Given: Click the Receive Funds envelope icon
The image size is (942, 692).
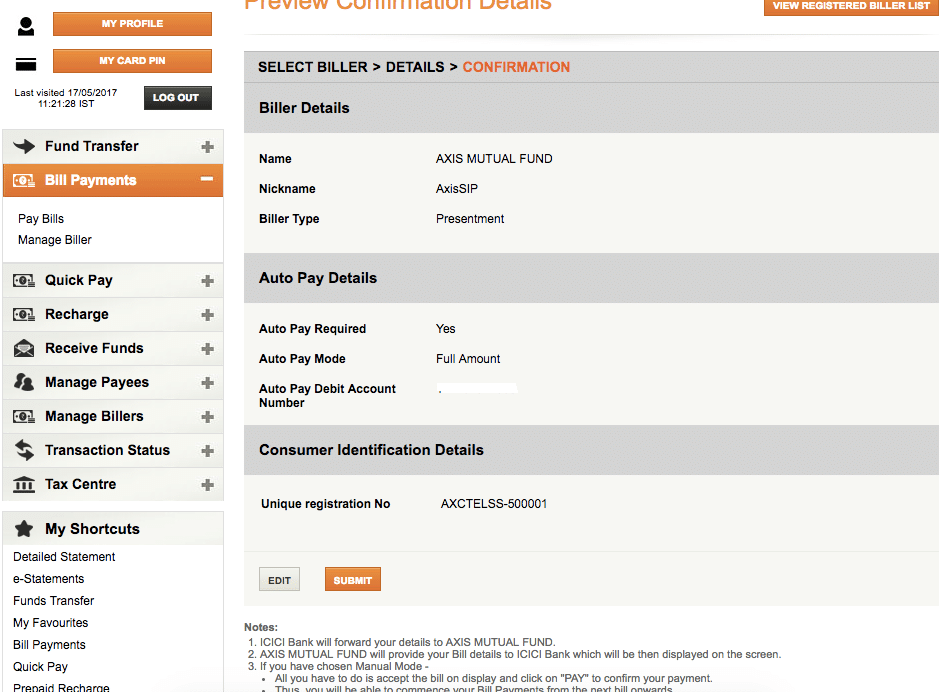Looking at the screenshot, I should (24, 349).
